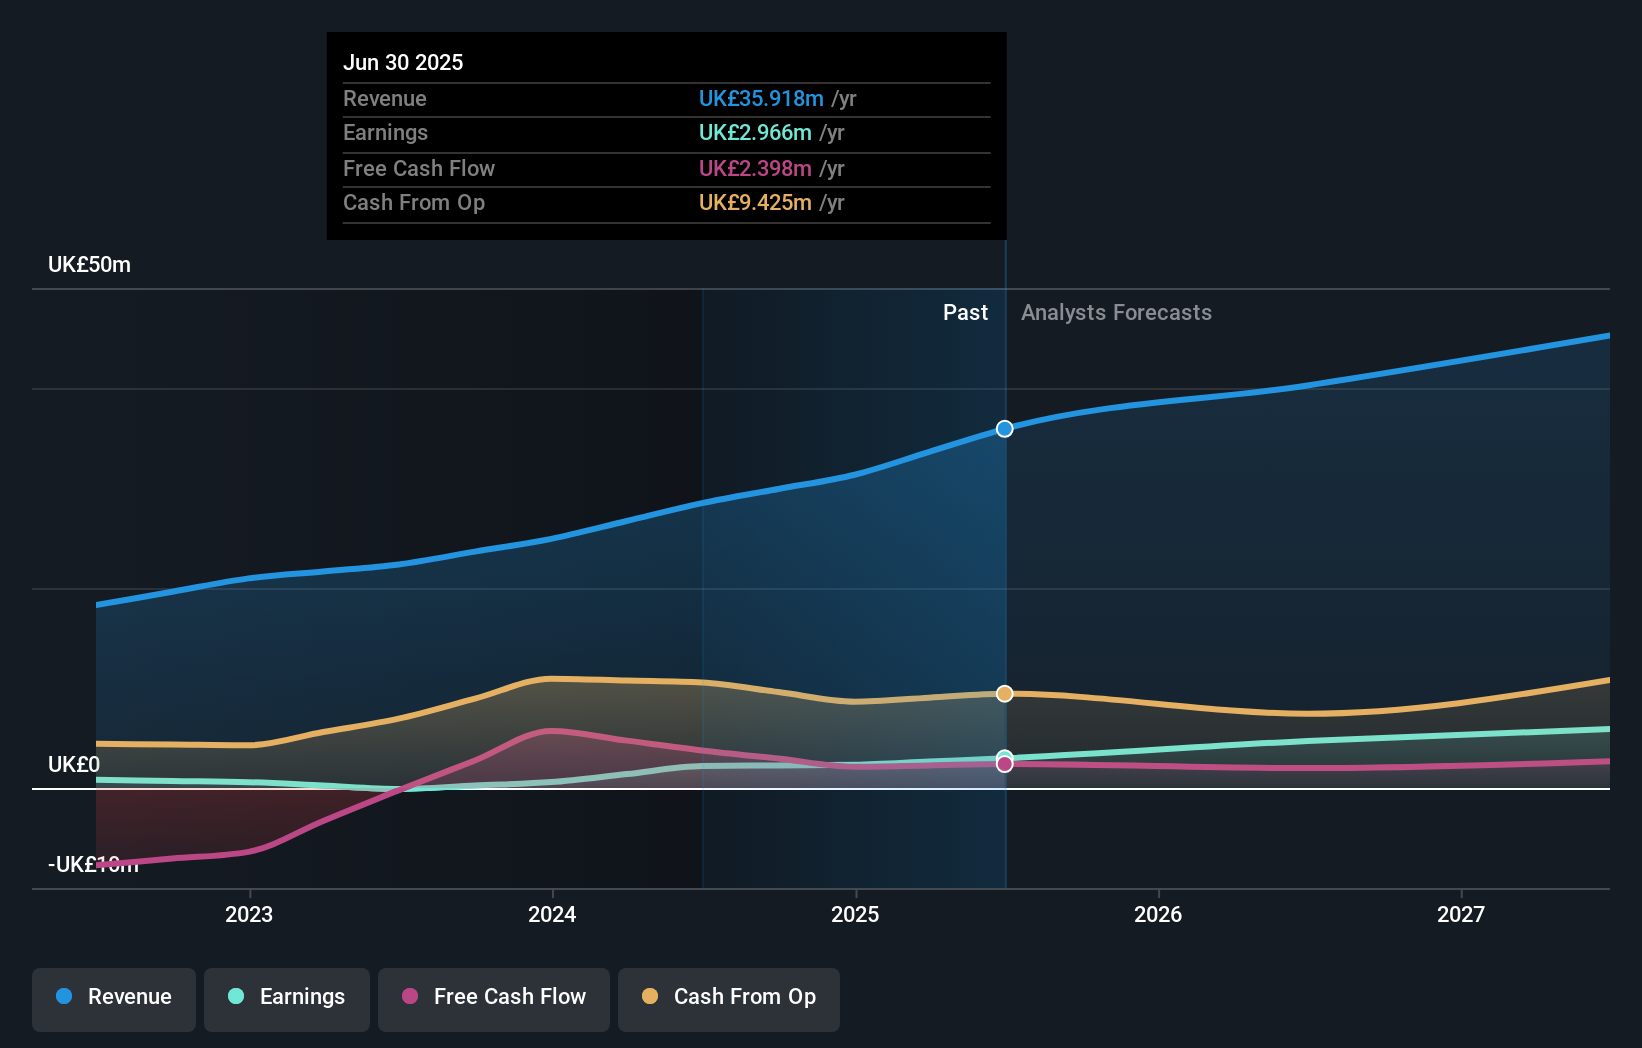The image size is (1642, 1048).
Task: Click the Earnings legend dot
Action: 235,997
